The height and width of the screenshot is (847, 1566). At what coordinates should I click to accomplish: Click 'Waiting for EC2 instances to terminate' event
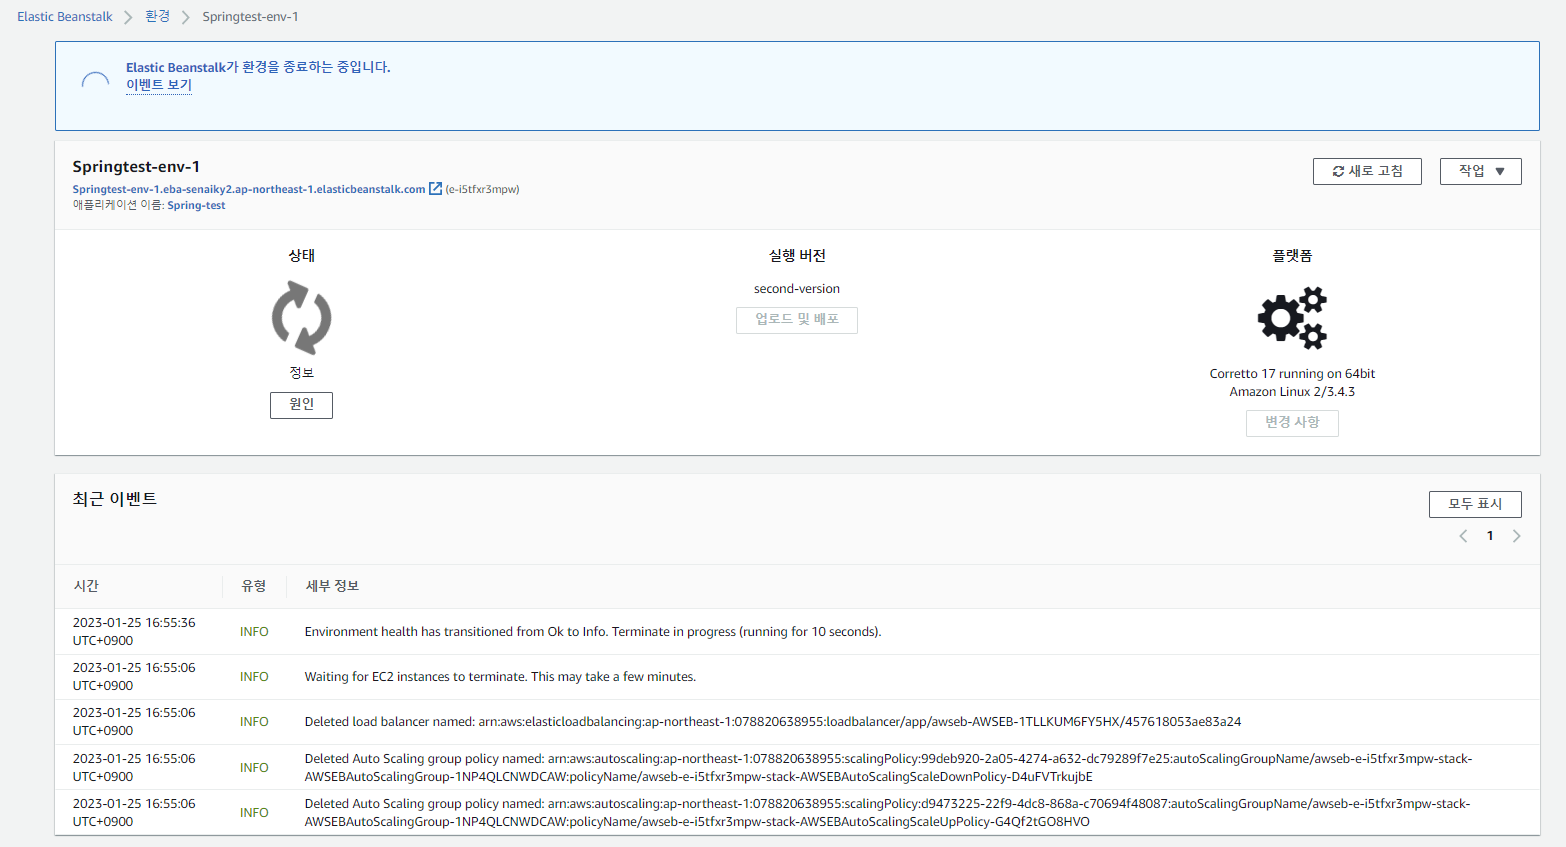point(500,677)
